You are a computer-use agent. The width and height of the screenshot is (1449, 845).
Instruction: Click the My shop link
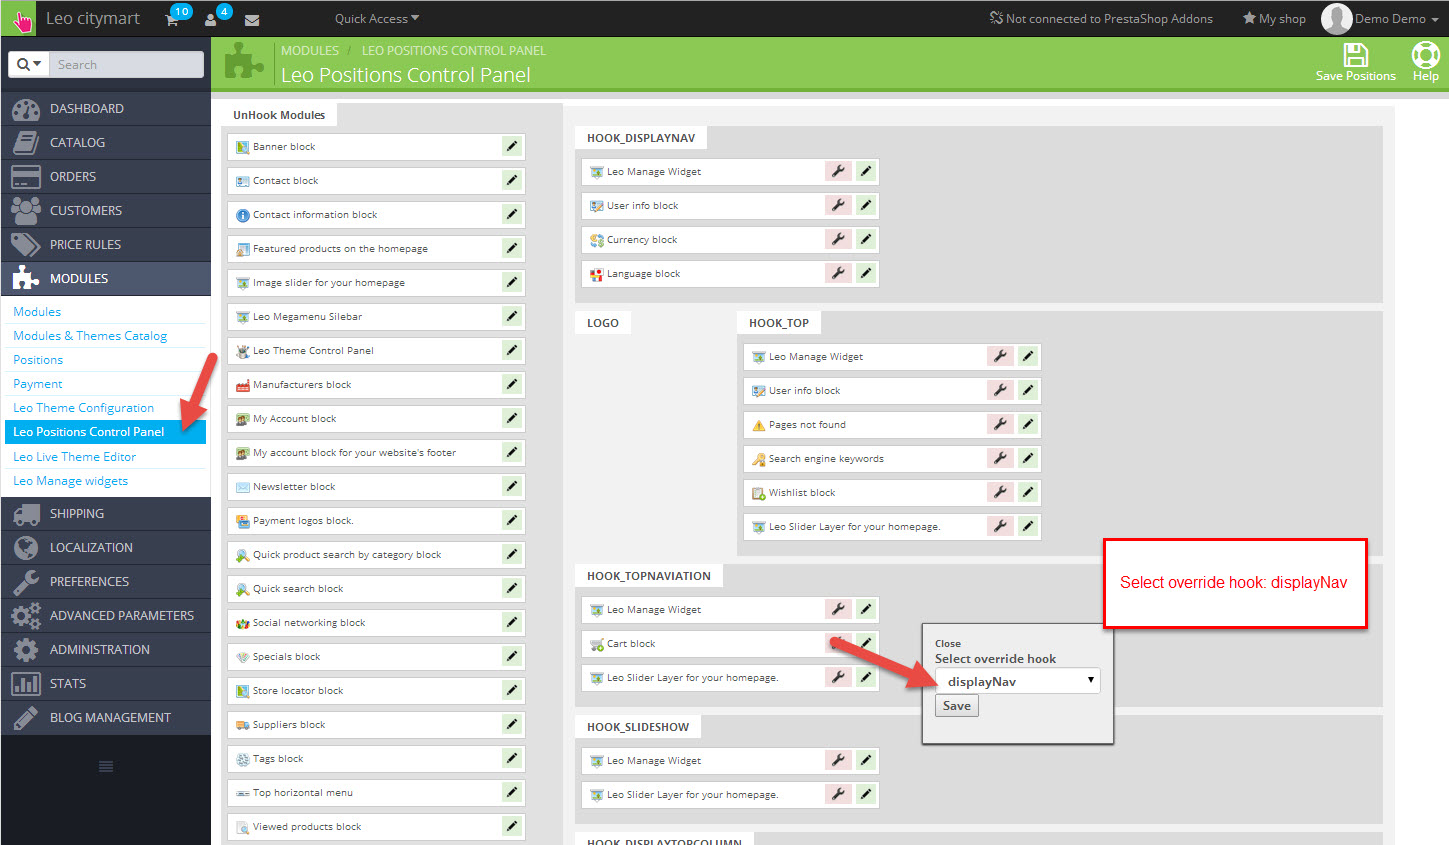[1274, 19]
